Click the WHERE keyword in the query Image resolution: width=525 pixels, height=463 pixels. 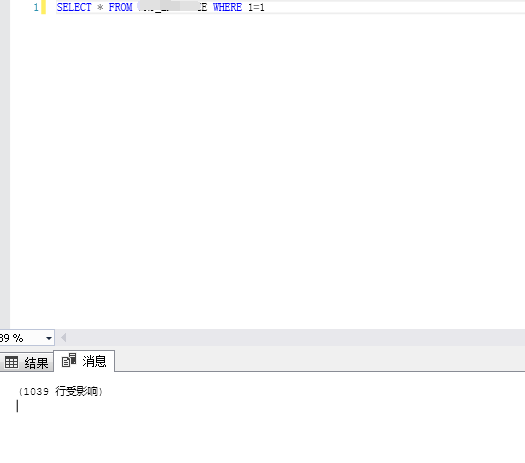point(227,7)
